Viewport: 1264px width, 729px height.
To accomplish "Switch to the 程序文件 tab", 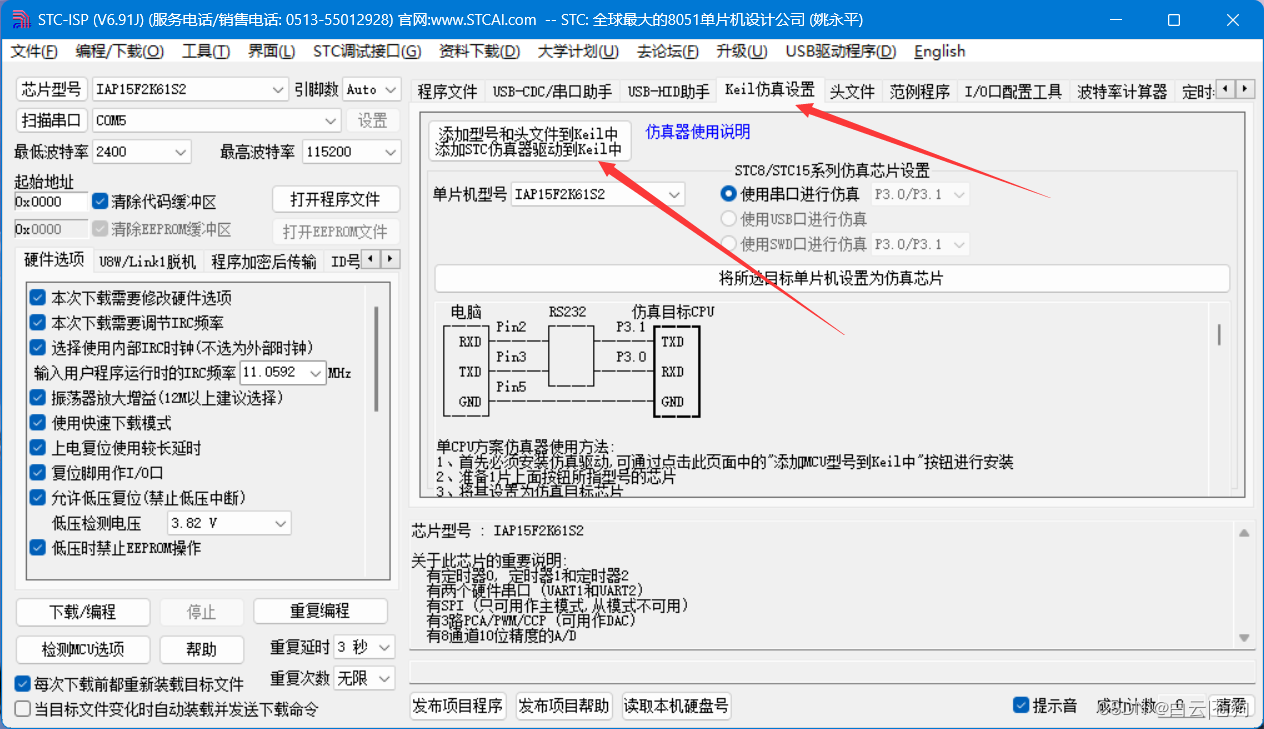I will 447,91.
